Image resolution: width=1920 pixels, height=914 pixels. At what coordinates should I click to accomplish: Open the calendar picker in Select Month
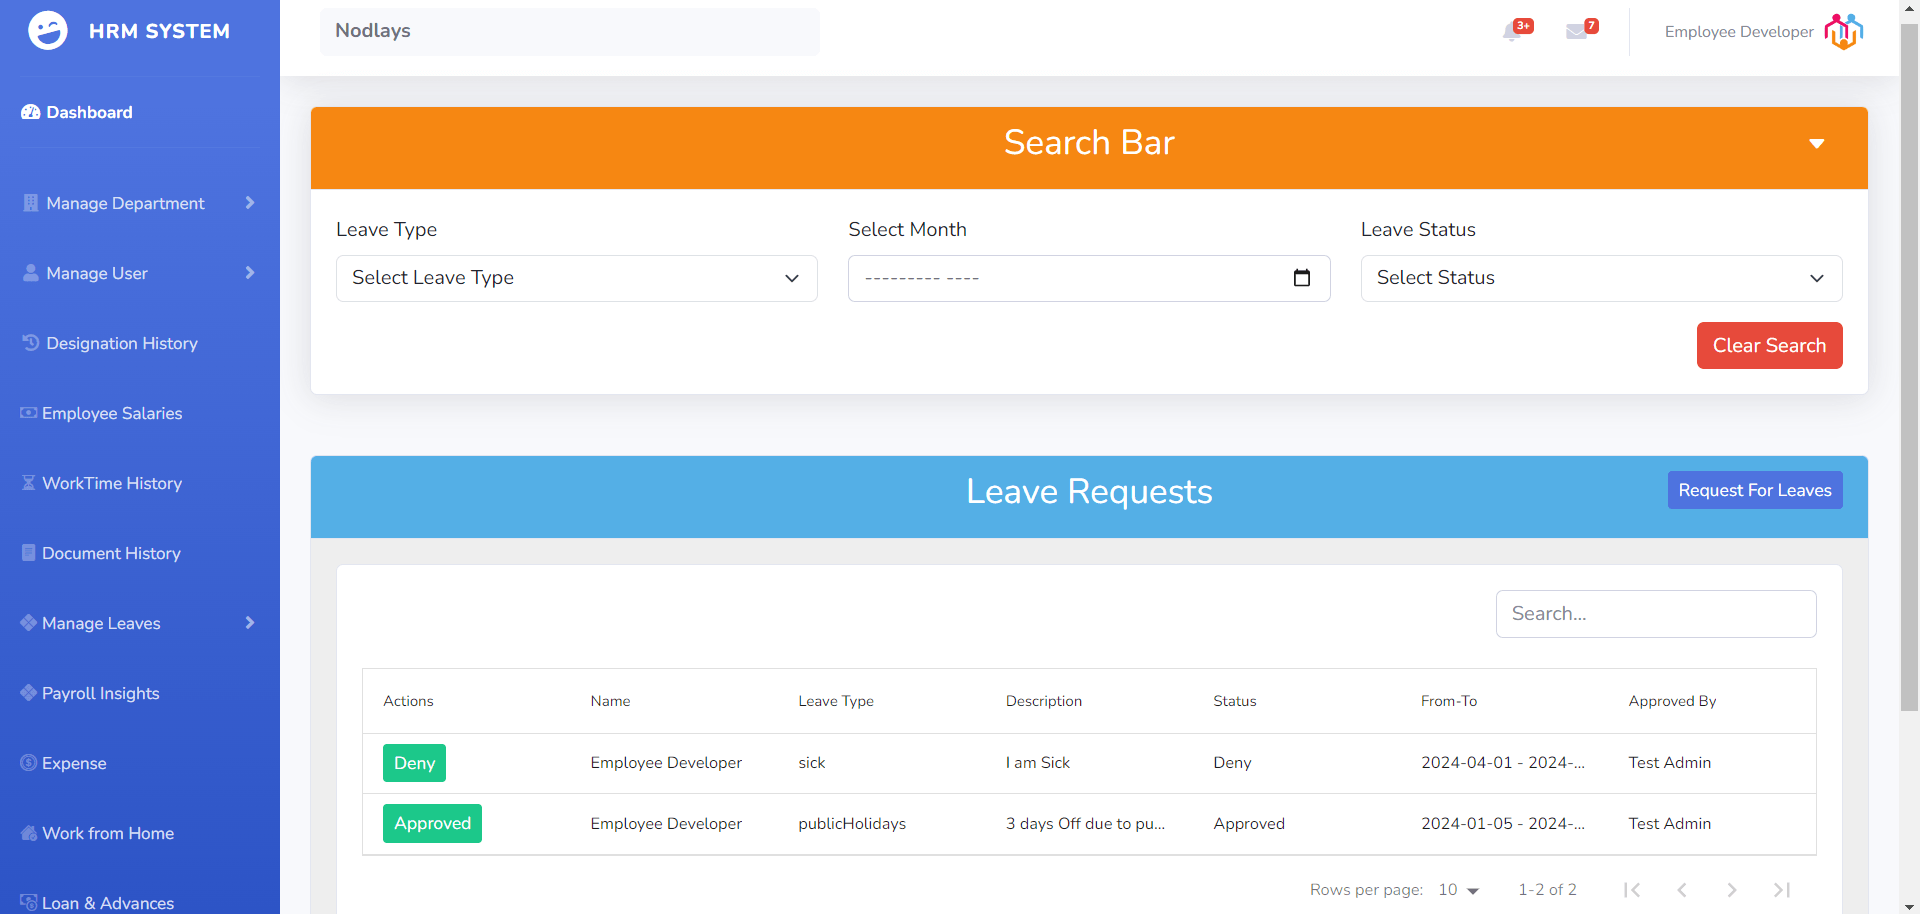[1302, 278]
